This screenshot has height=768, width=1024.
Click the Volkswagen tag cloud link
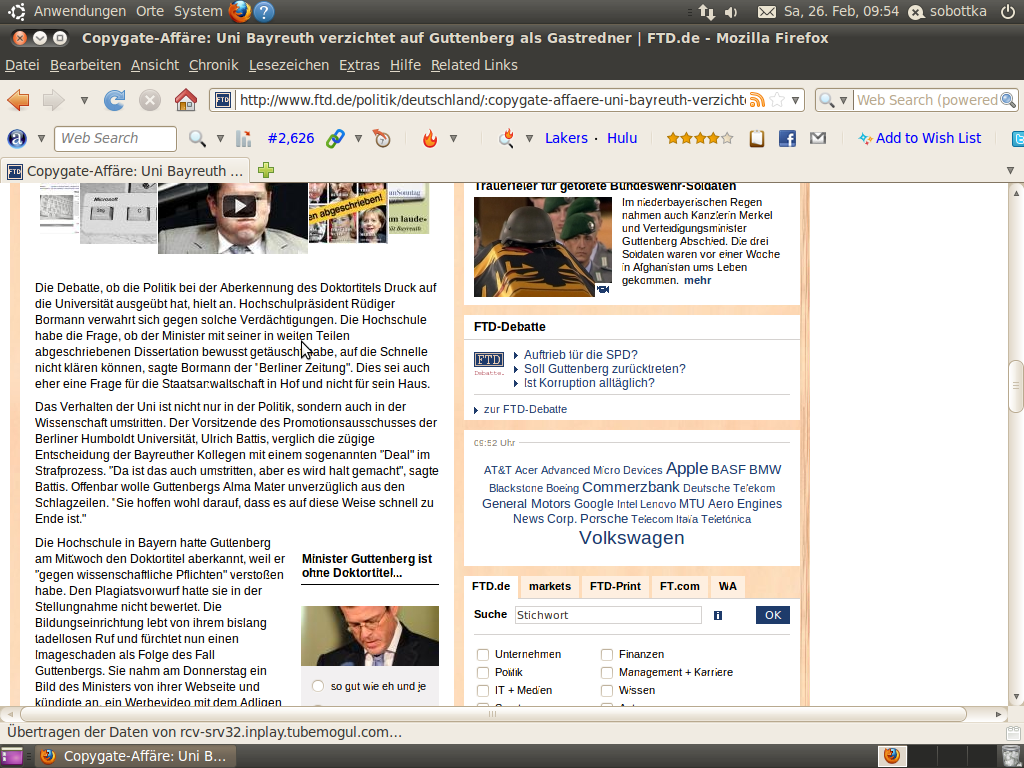pyautogui.click(x=632, y=537)
